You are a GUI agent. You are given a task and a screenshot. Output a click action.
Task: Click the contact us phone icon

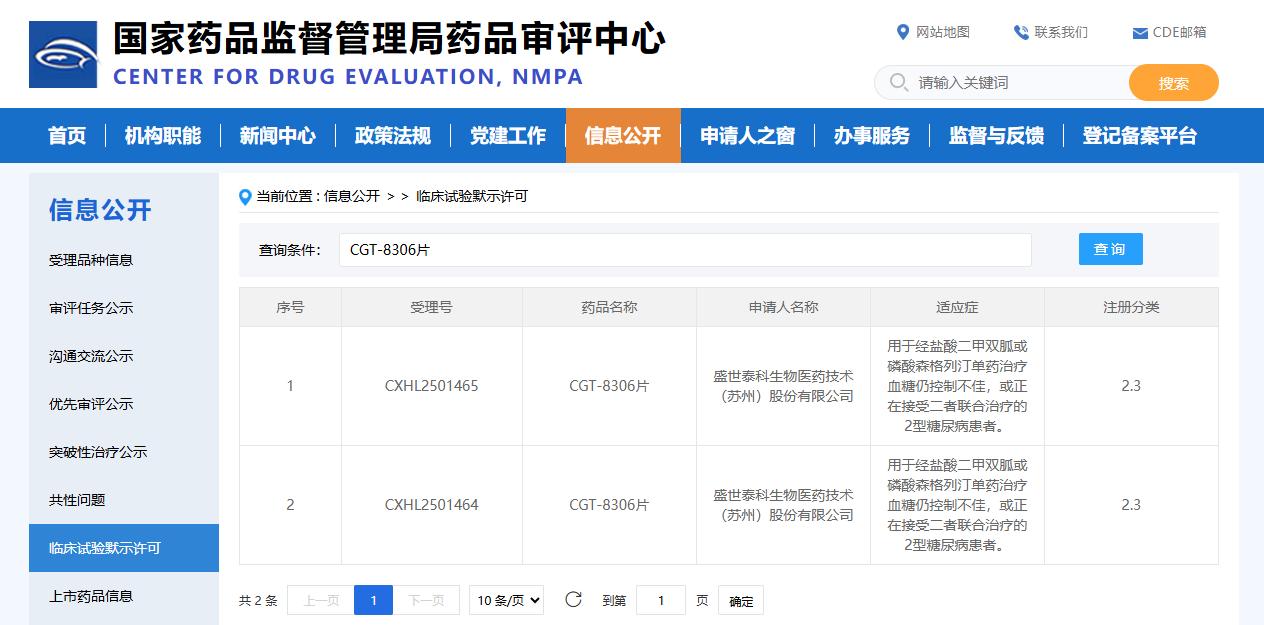point(1021,32)
